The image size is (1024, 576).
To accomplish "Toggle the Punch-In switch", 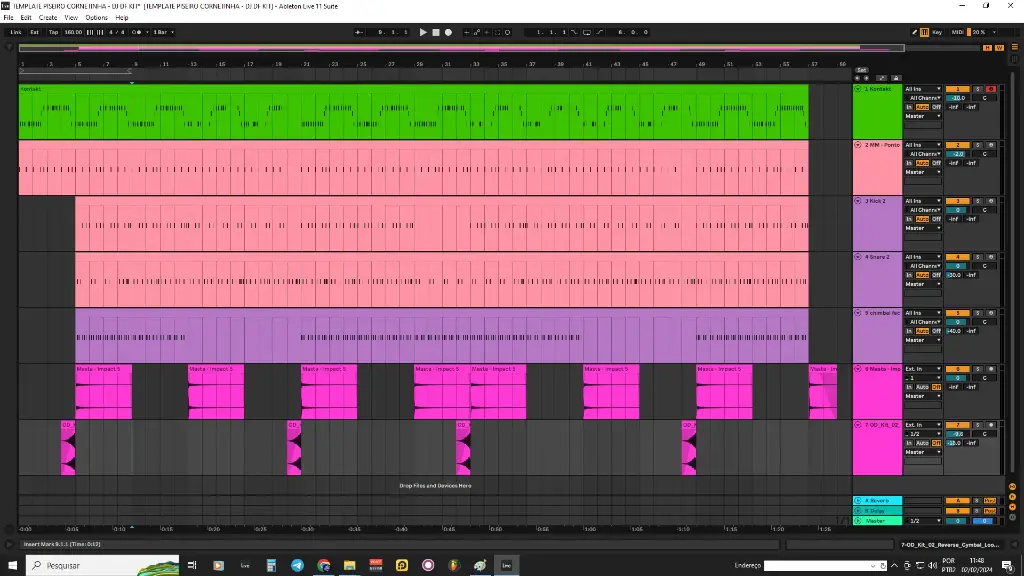I will pos(575,32).
